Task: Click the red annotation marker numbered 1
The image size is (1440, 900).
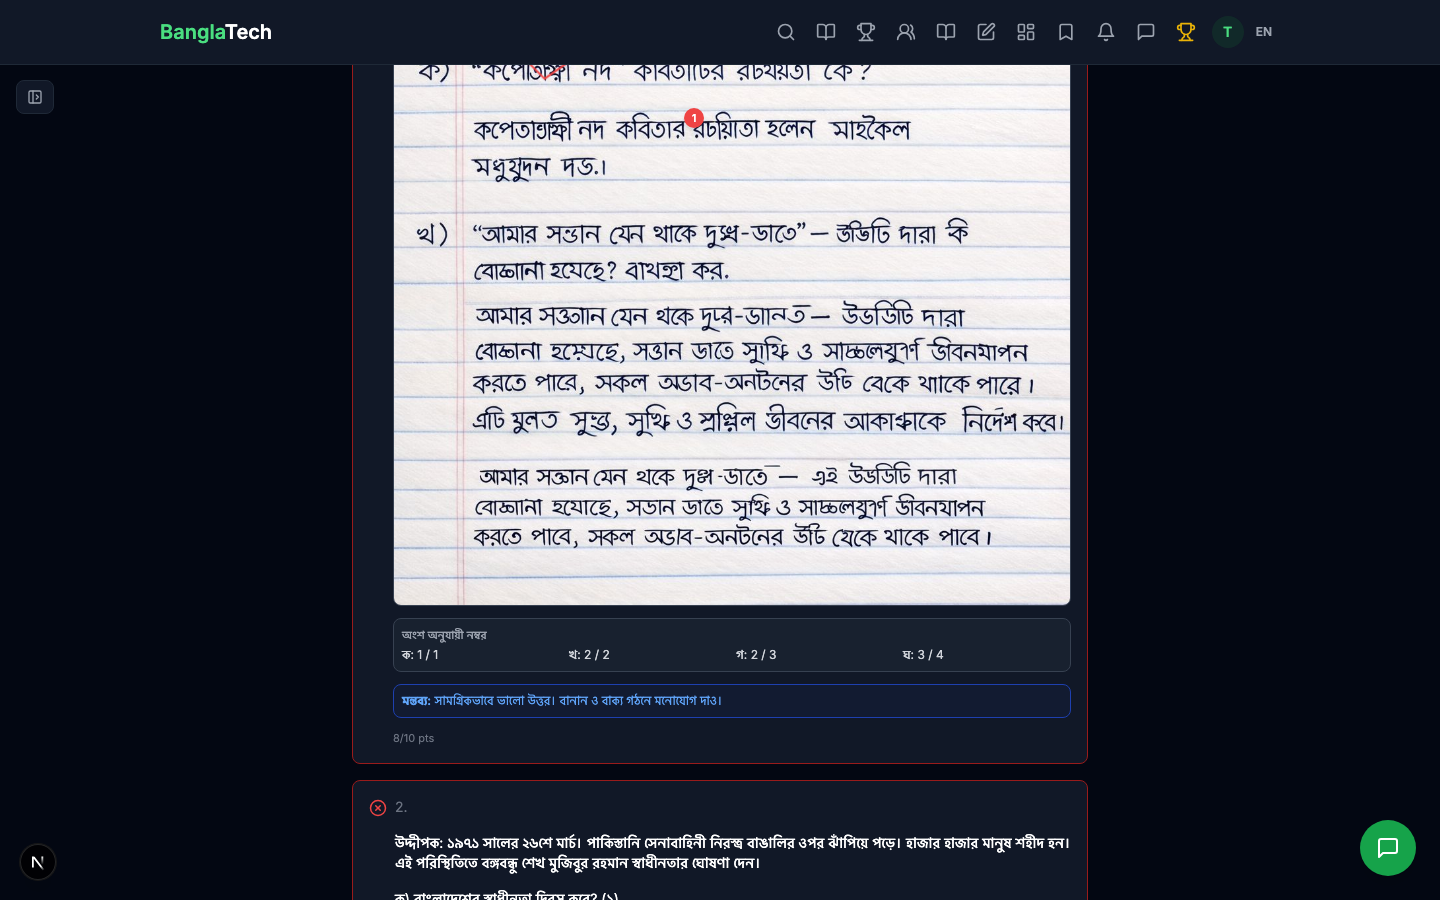Action: [694, 118]
